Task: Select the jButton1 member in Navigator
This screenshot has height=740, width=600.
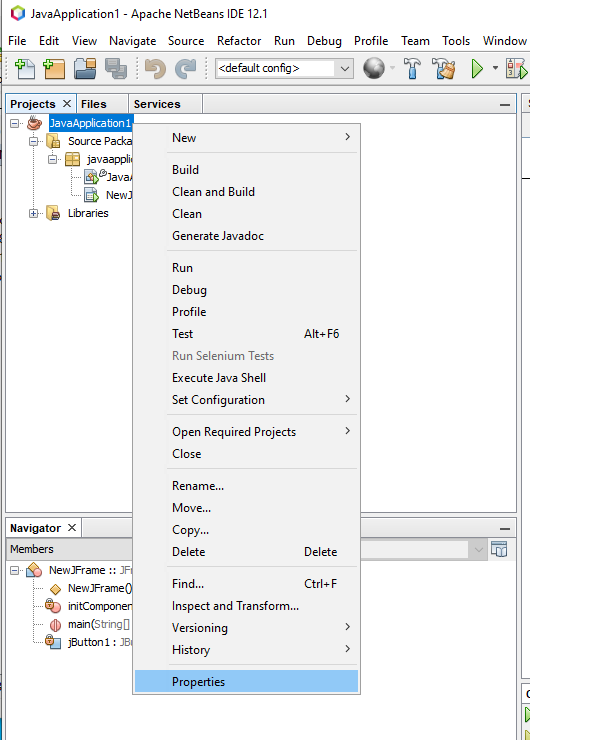Action: 92,642
